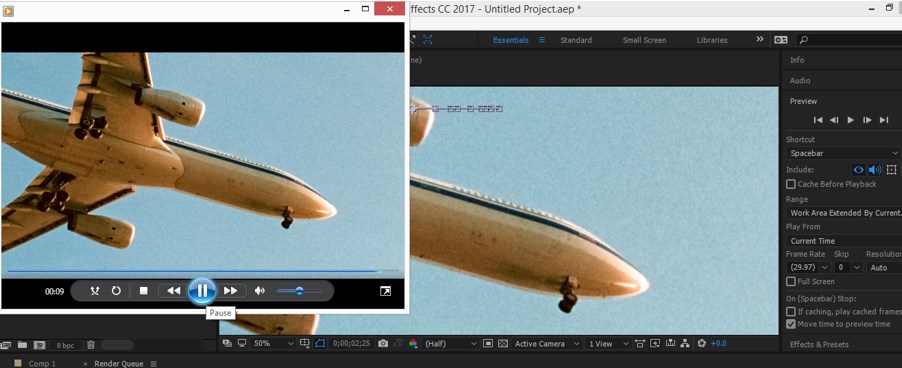Enable the Full Screen checkbox
The width and height of the screenshot is (902, 368).
click(791, 282)
